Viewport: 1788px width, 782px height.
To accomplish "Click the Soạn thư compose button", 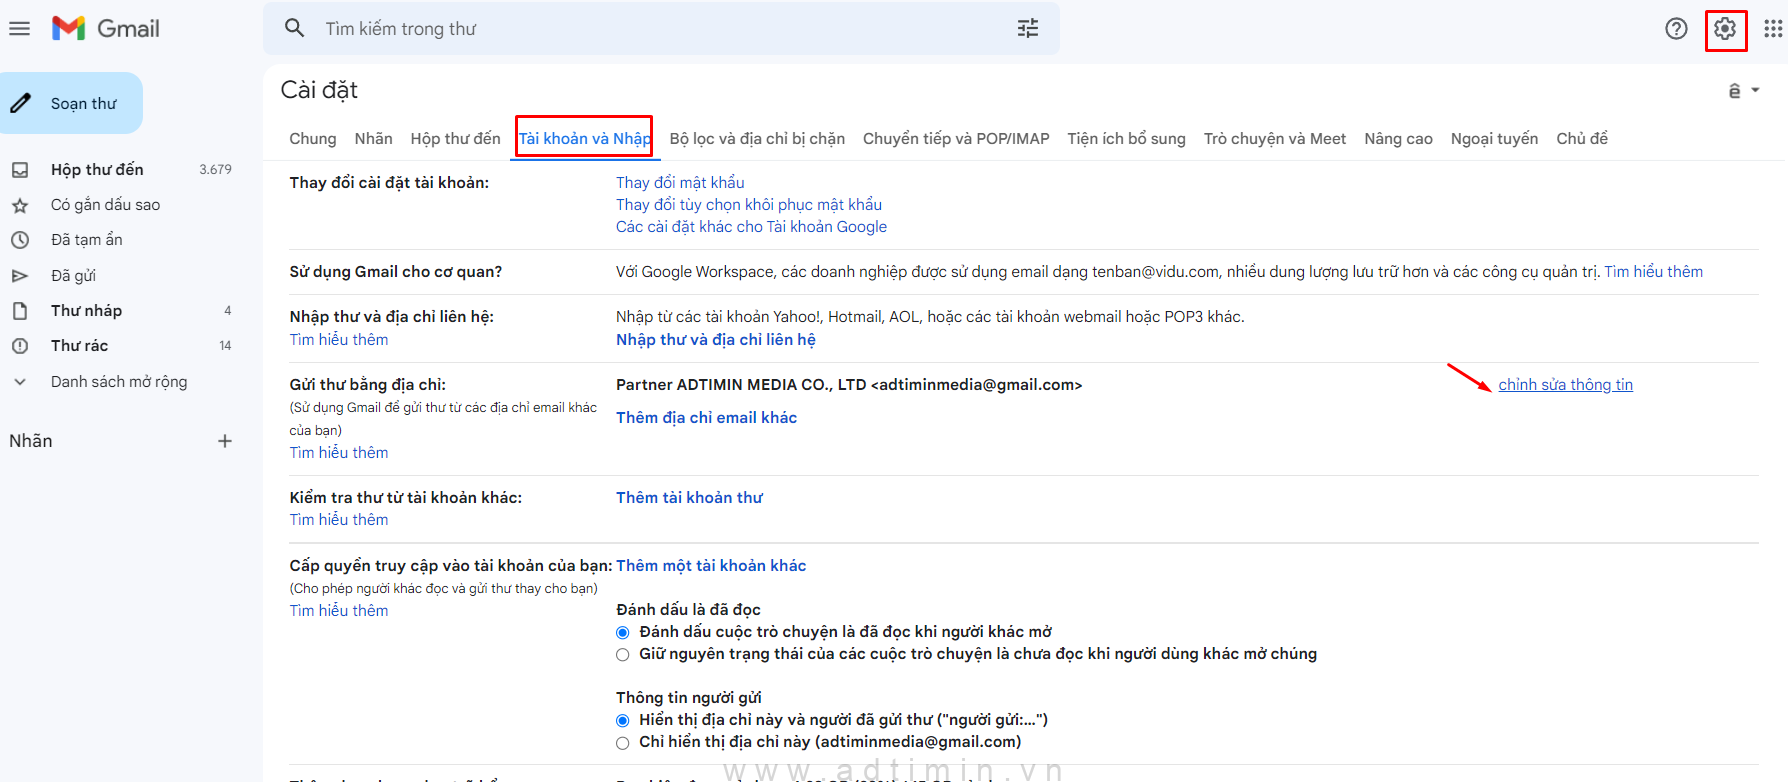I will coord(71,103).
